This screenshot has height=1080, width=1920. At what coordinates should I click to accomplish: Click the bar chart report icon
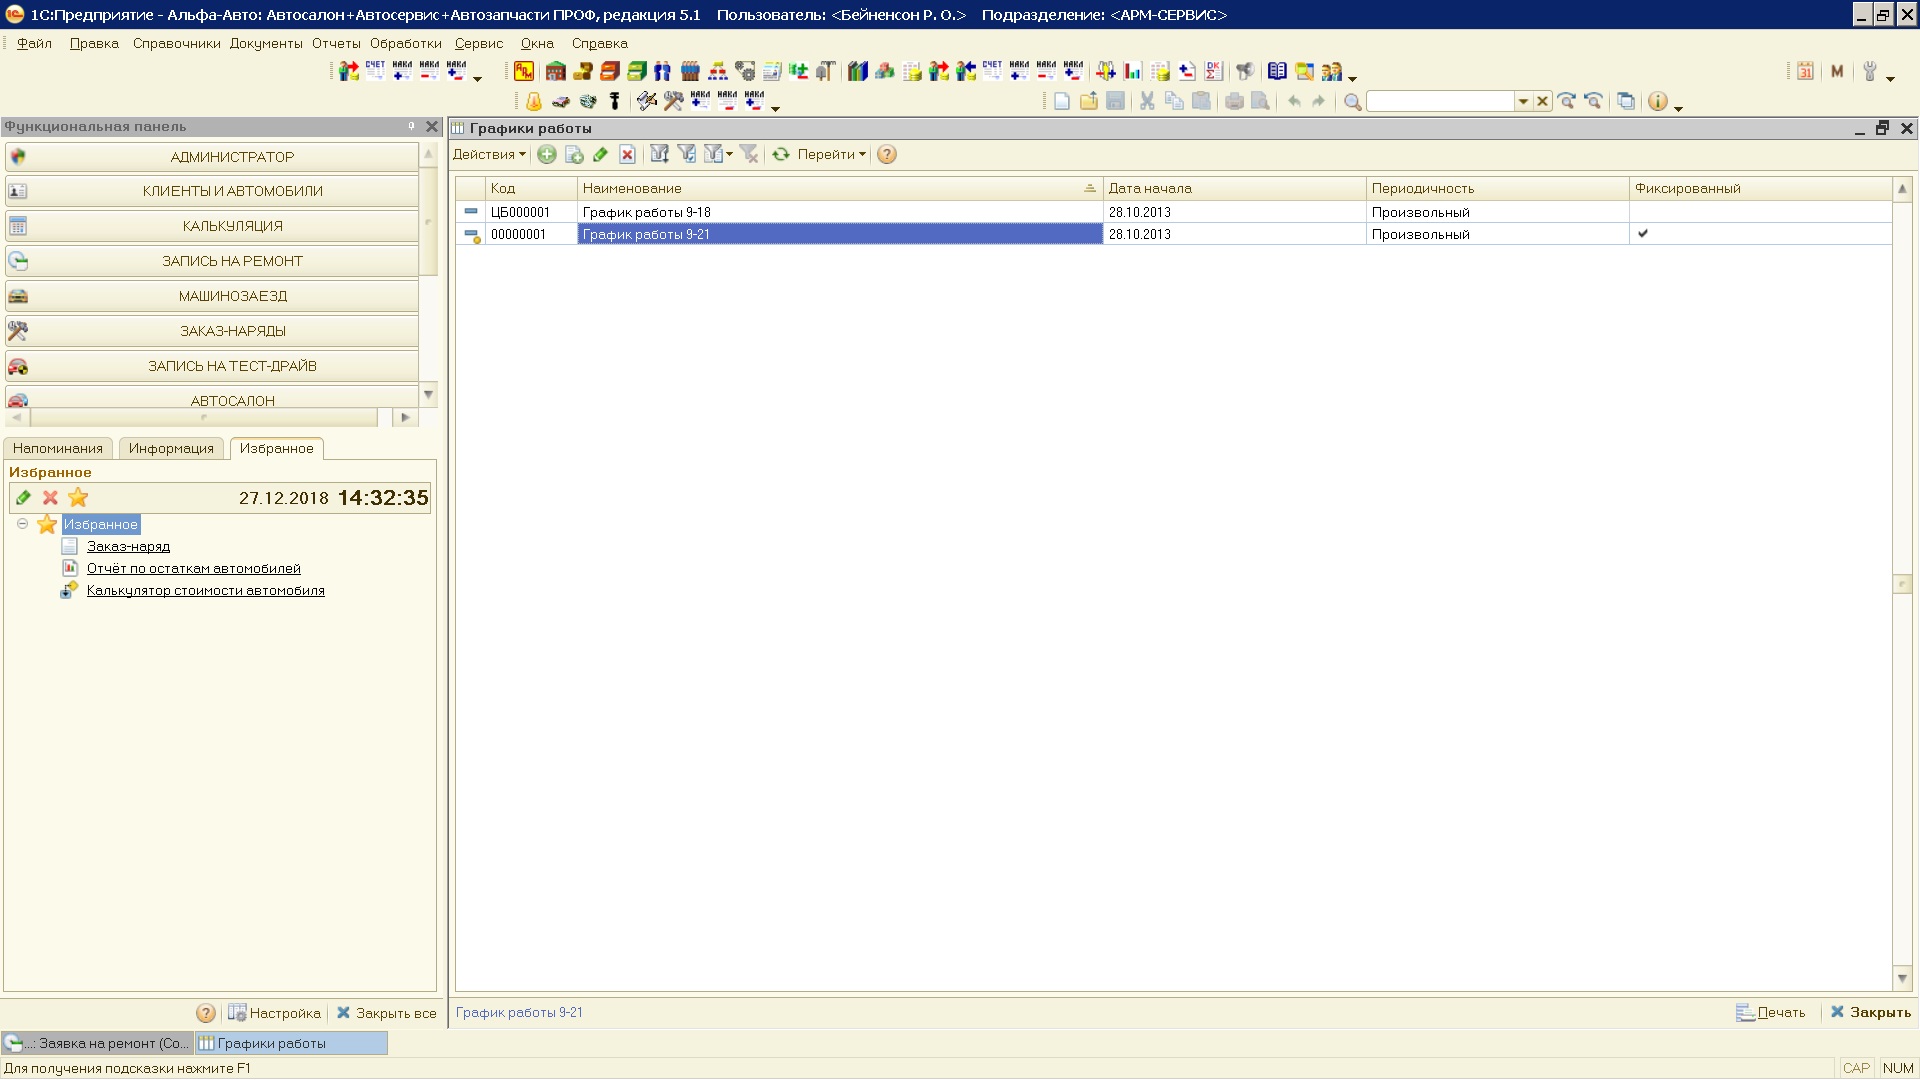[1133, 71]
